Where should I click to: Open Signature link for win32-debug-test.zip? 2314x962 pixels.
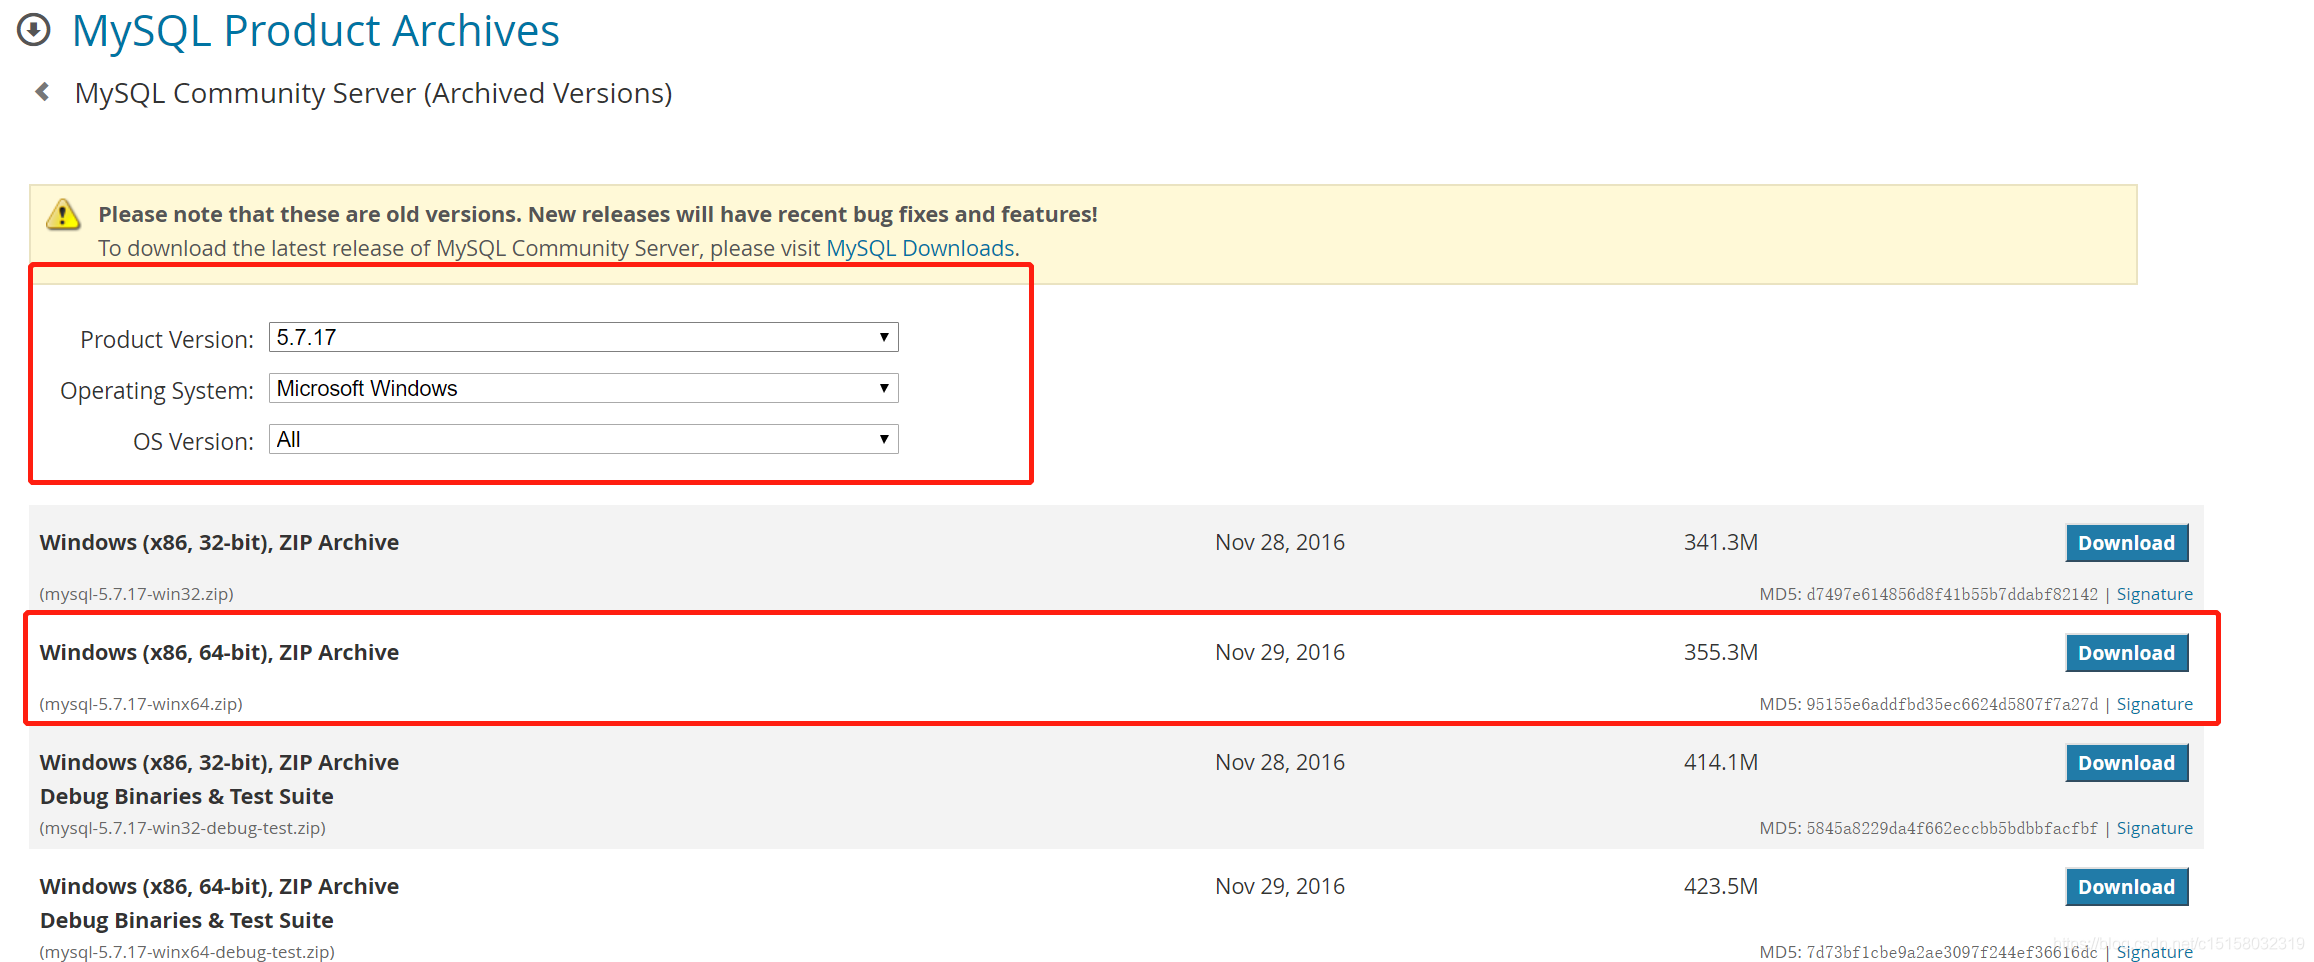pyautogui.click(x=2154, y=828)
